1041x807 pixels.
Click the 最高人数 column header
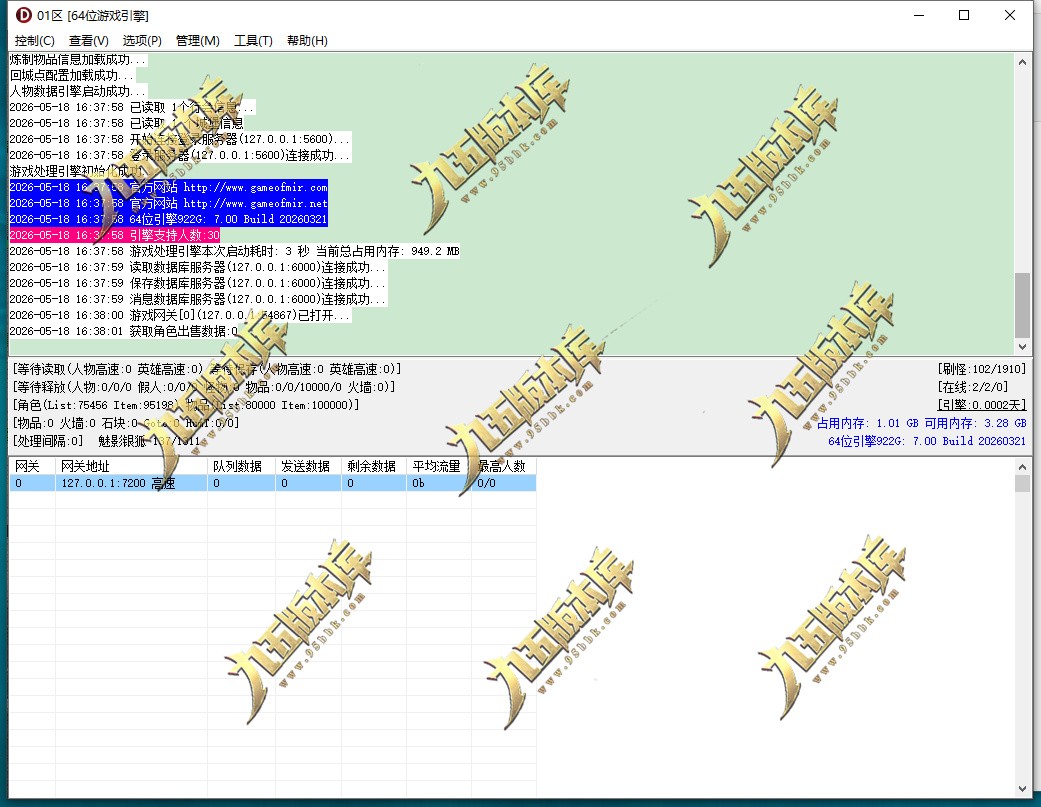point(503,466)
